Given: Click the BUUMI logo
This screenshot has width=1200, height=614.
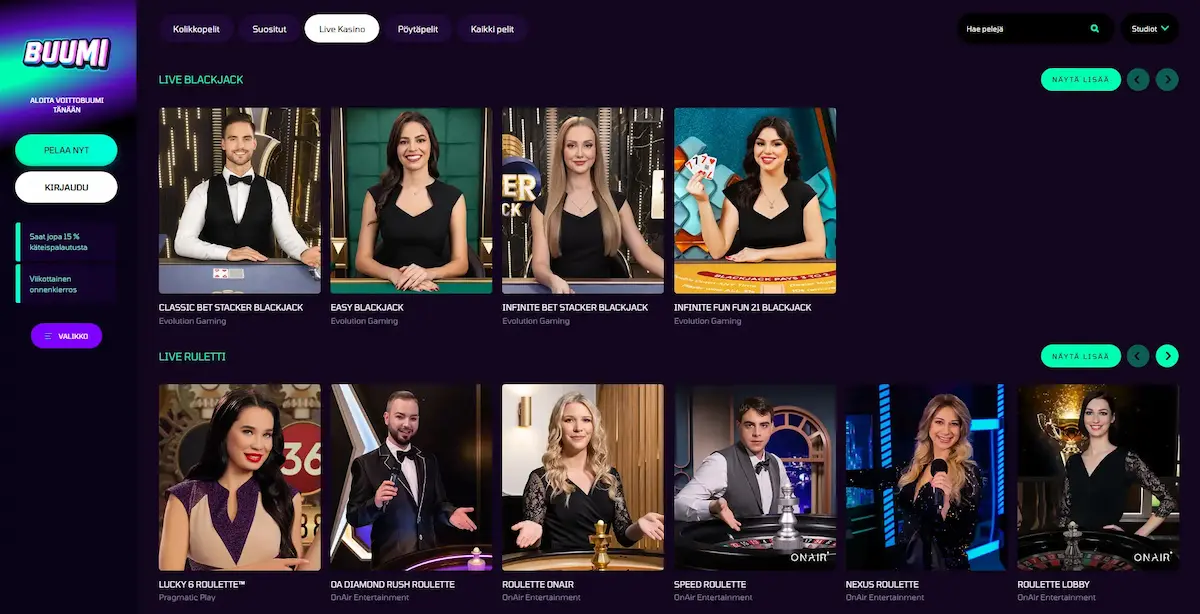Looking at the screenshot, I should 66,53.
